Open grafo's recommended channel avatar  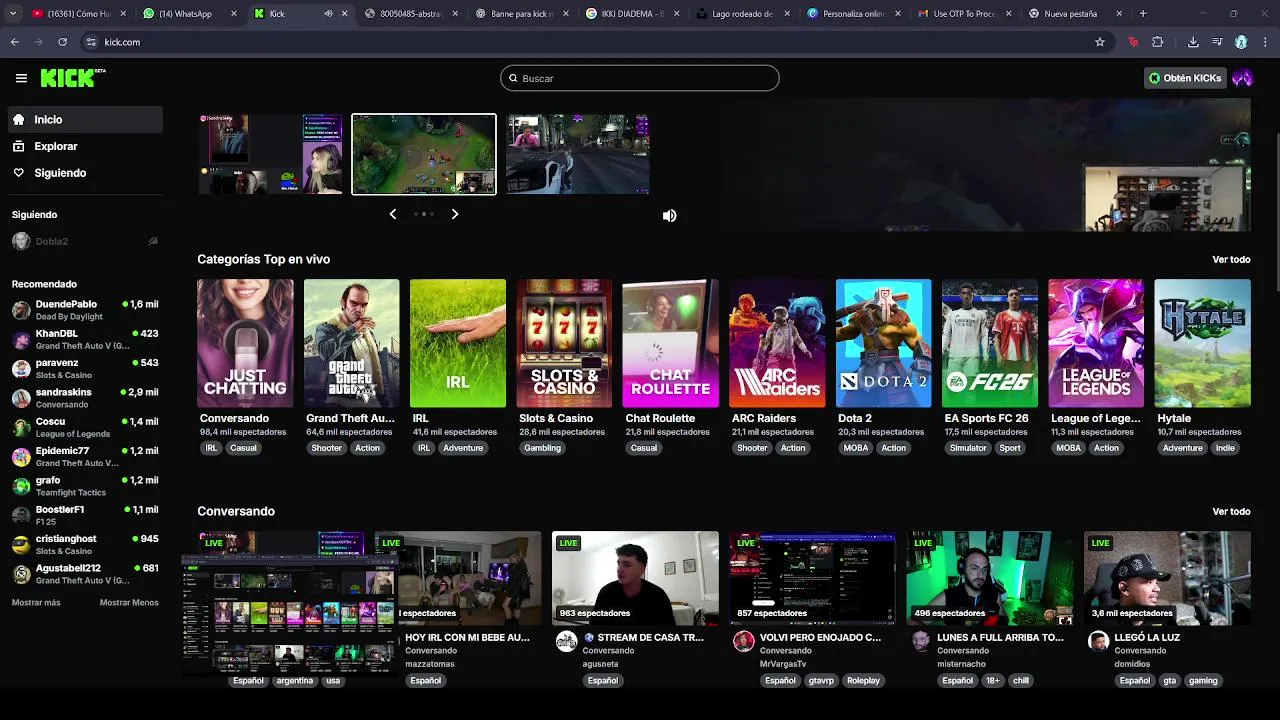(x=21, y=486)
